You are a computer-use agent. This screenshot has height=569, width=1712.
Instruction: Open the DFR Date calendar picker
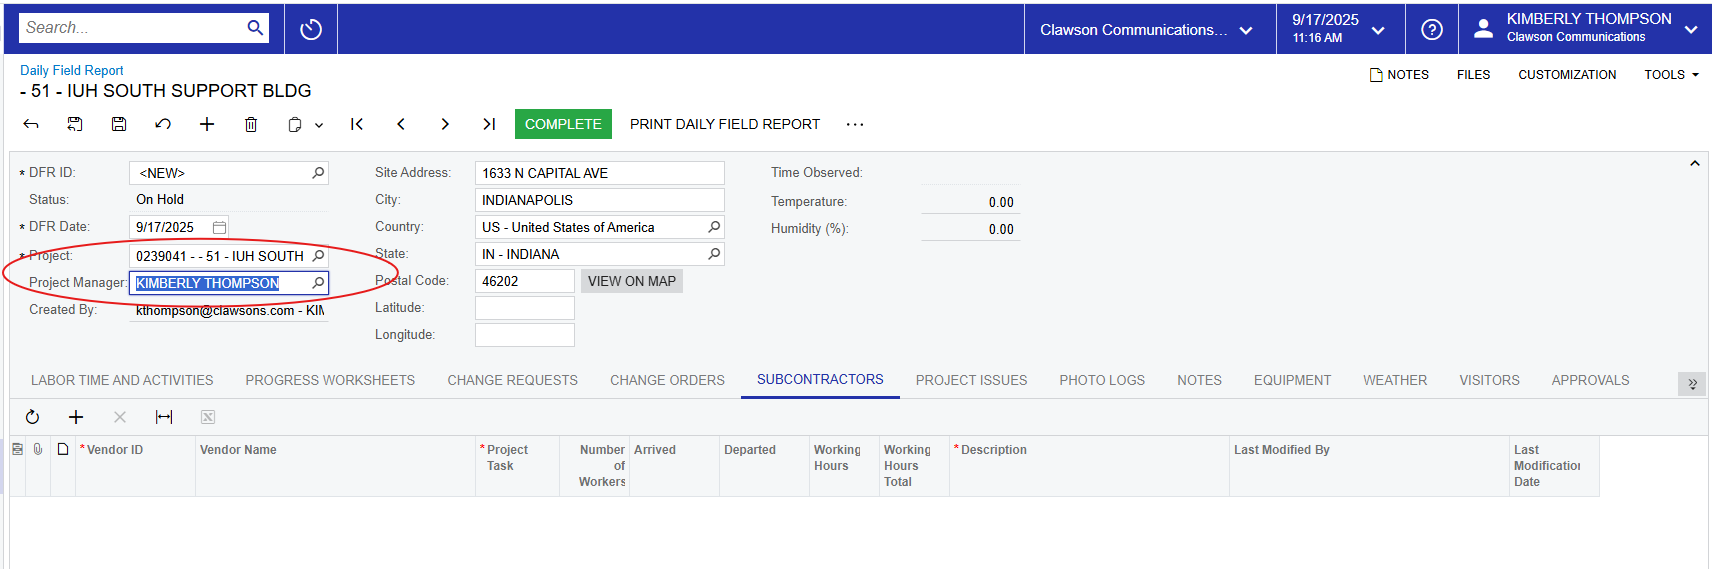click(219, 227)
